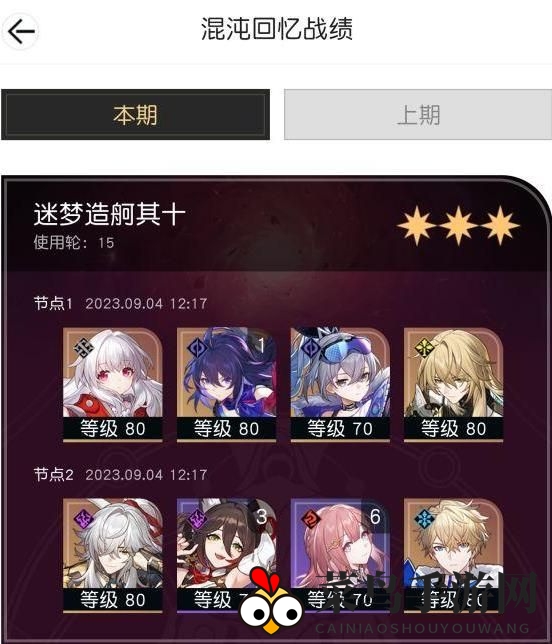This screenshot has width=552, height=644.
Task: Select Silver Wolf's level 70 portrait
Action: [x=340, y=384]
